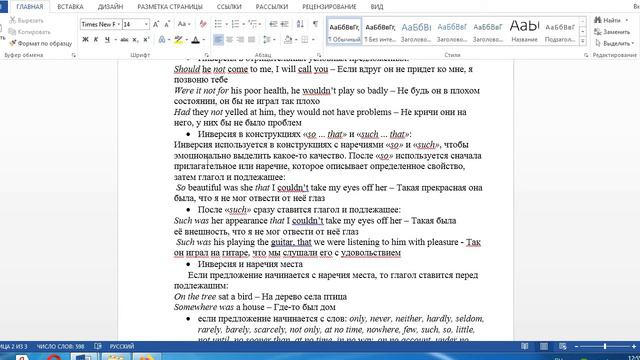Open the borders dropdown

pyautogui.click(x=313, y=40)
